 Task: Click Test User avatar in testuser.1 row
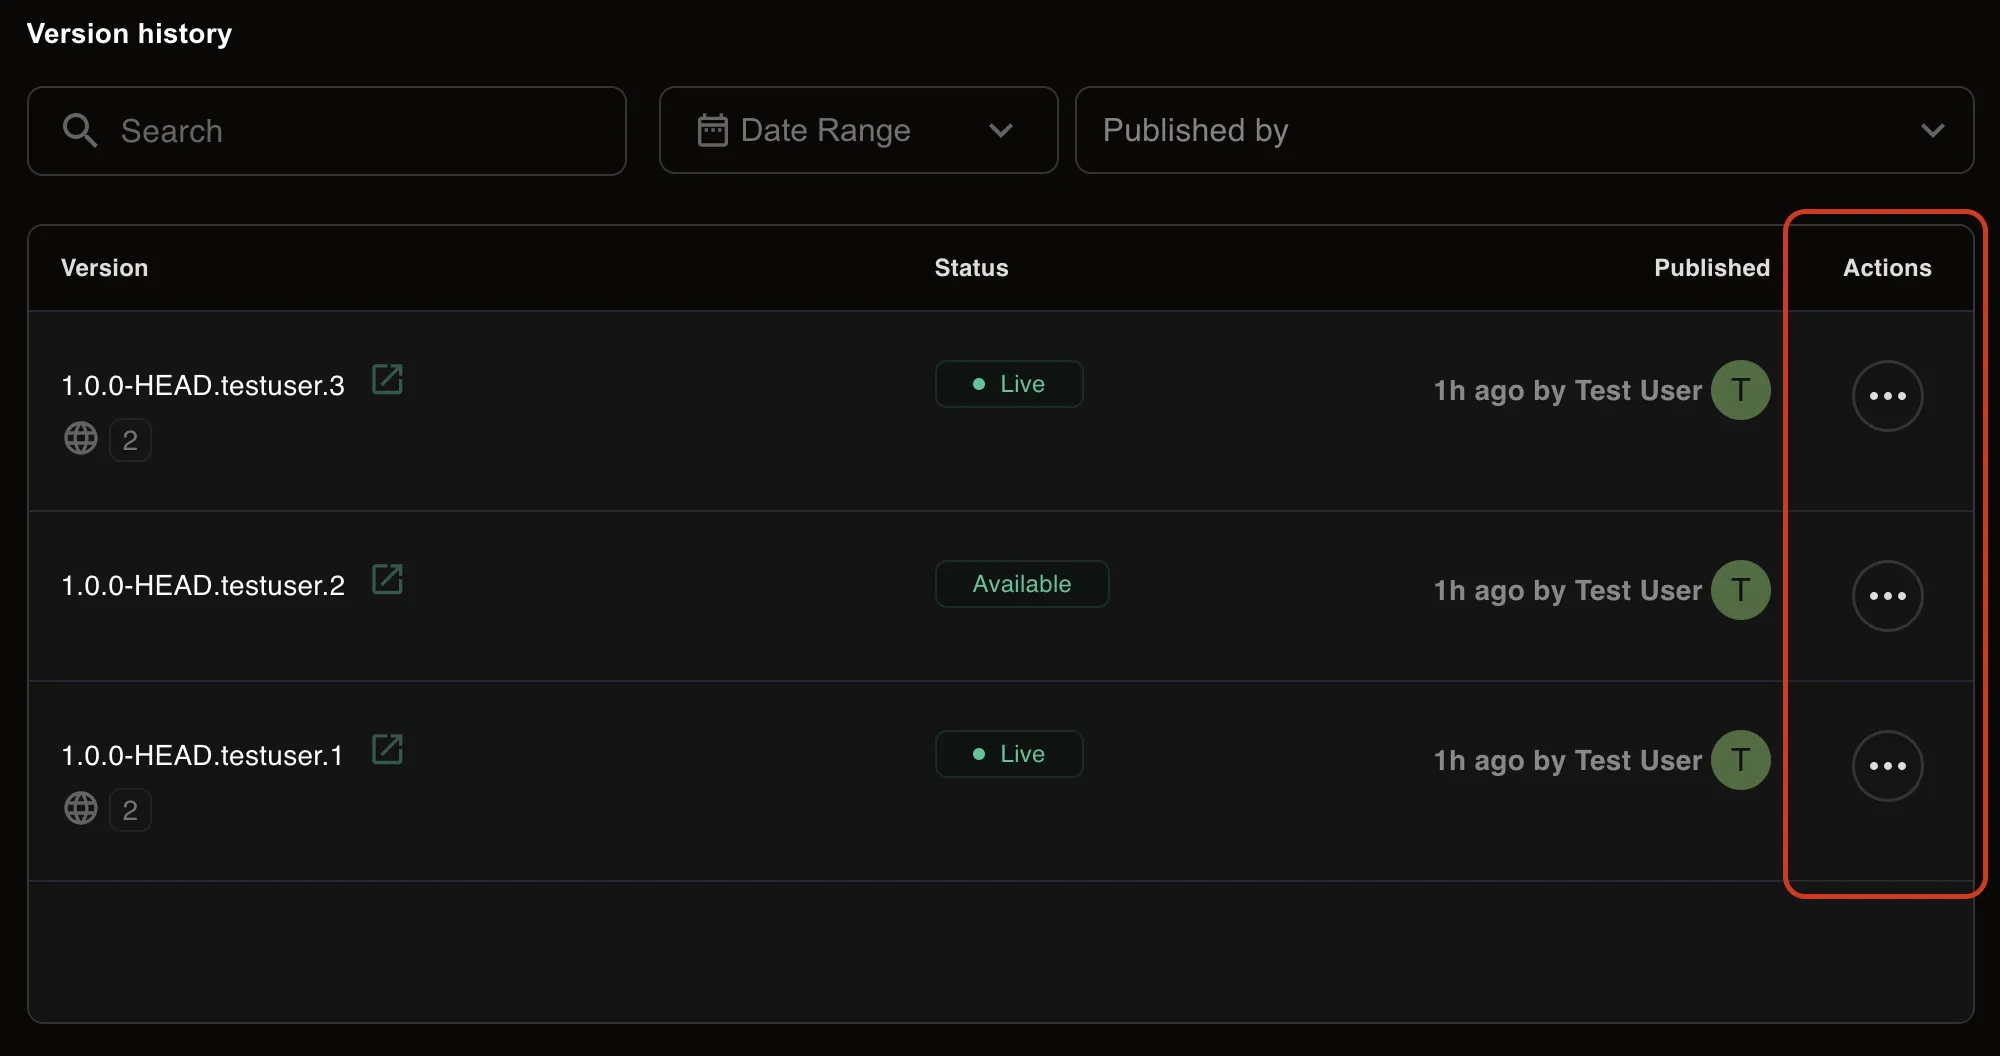pos(1740,760)
